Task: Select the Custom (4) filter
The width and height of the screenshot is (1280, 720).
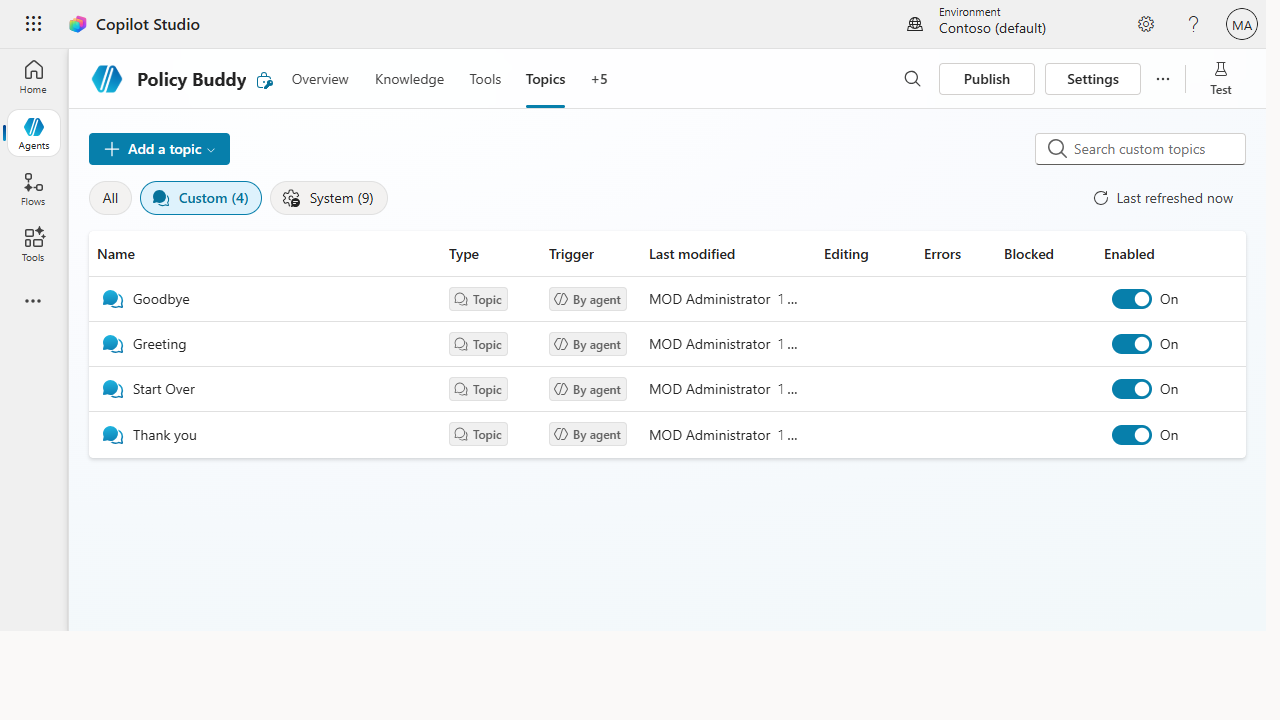Action: click(x=201, y=198)
